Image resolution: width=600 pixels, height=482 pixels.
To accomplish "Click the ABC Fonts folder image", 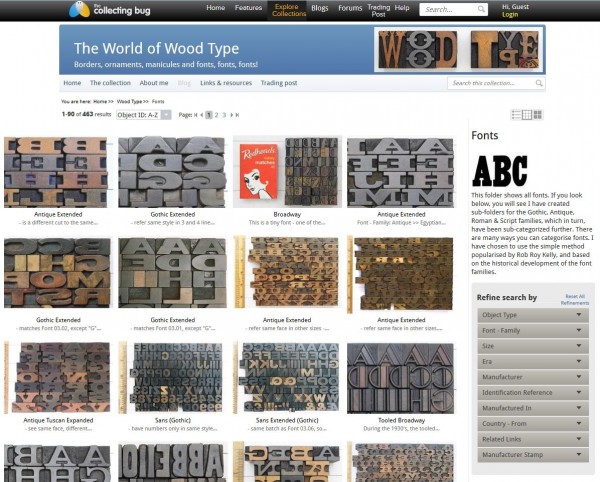I will coord(500,171).
